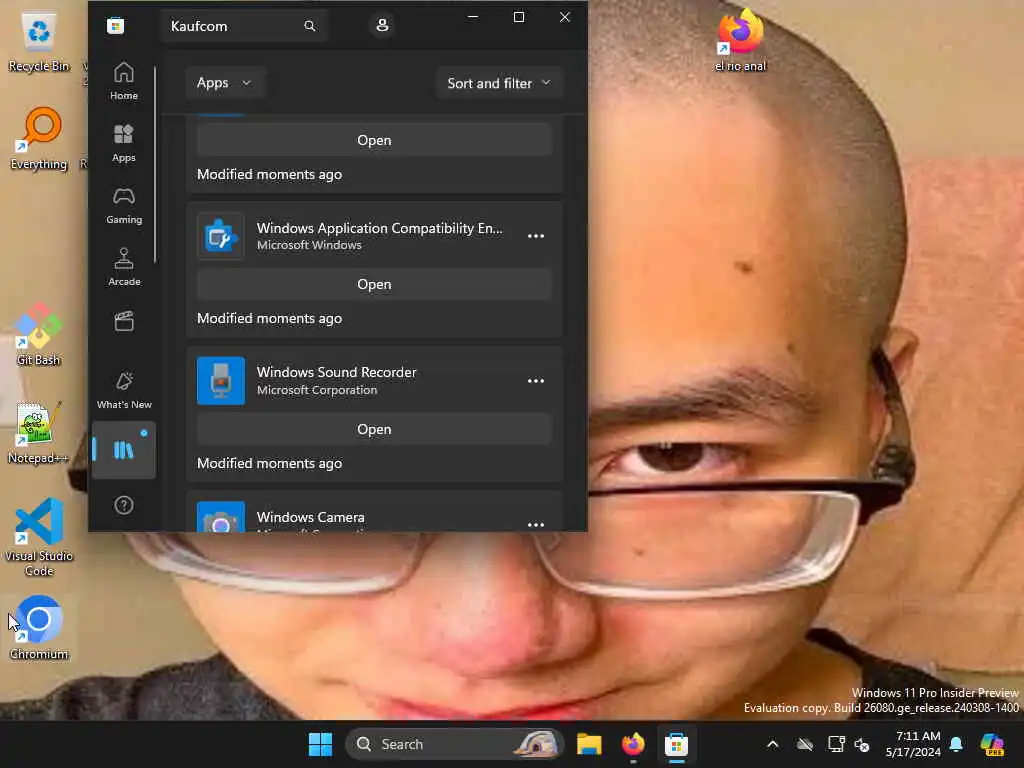Open the Help question mark icon
This screenshot has width=1024, height=768.
[x=124, y=505]
